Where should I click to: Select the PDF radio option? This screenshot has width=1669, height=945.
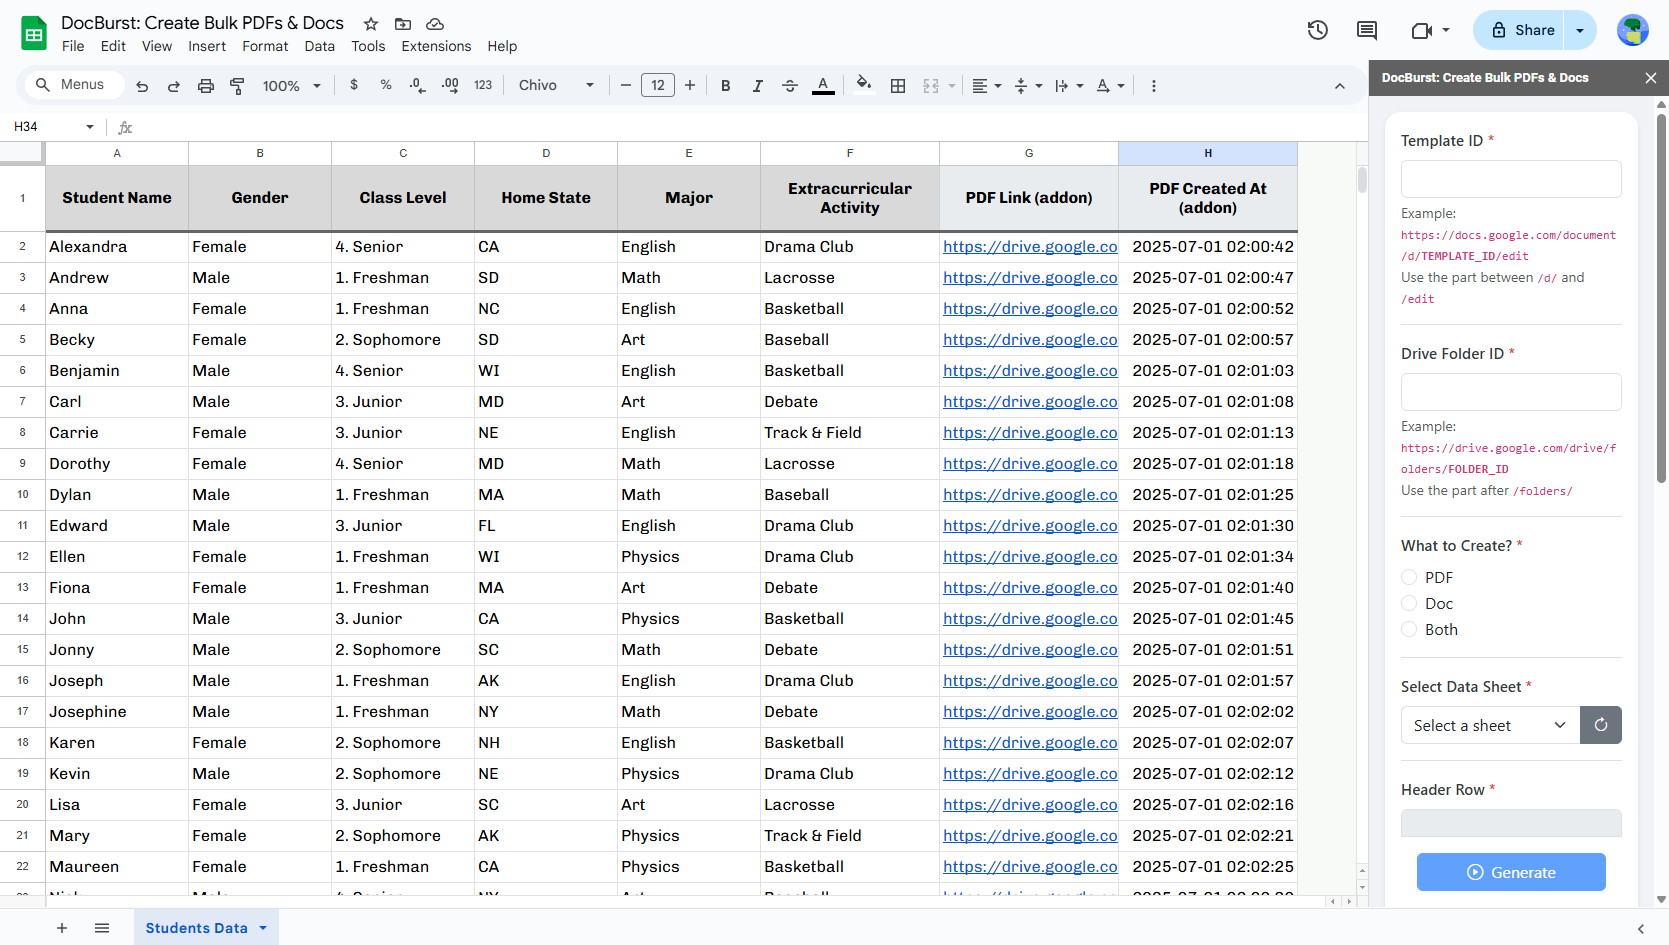coord(1409,577)
